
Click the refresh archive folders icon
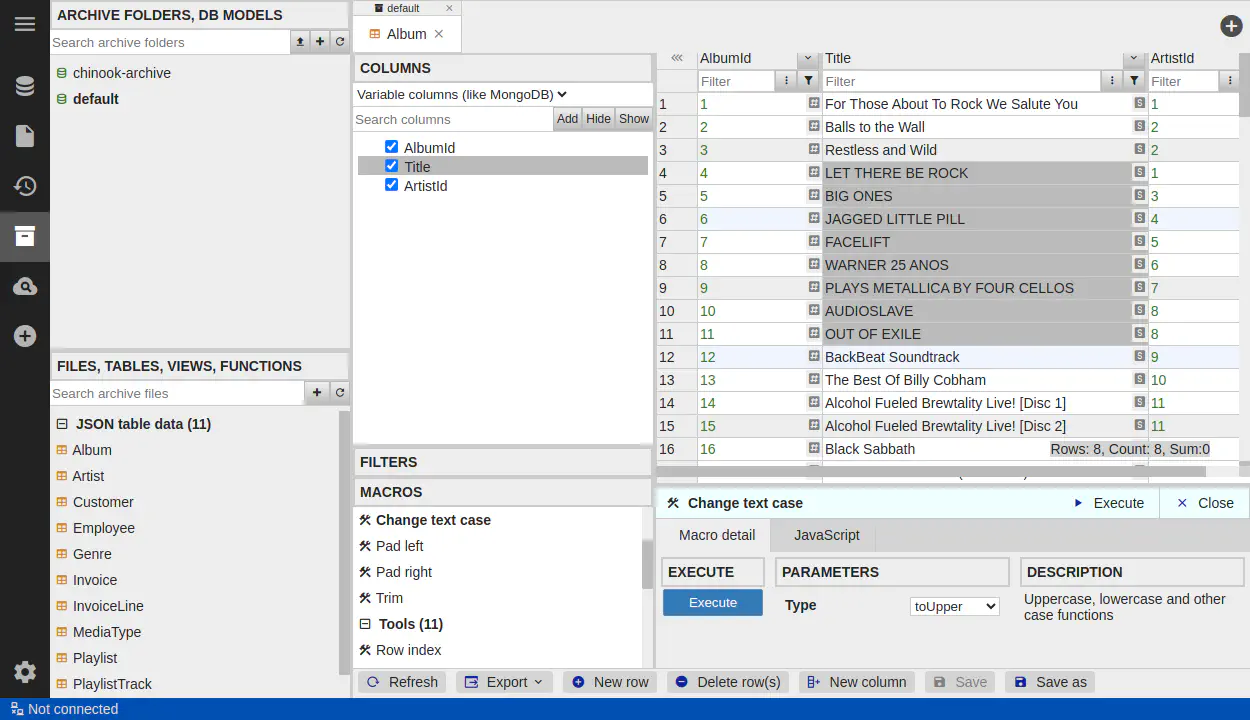coord(340,42)
